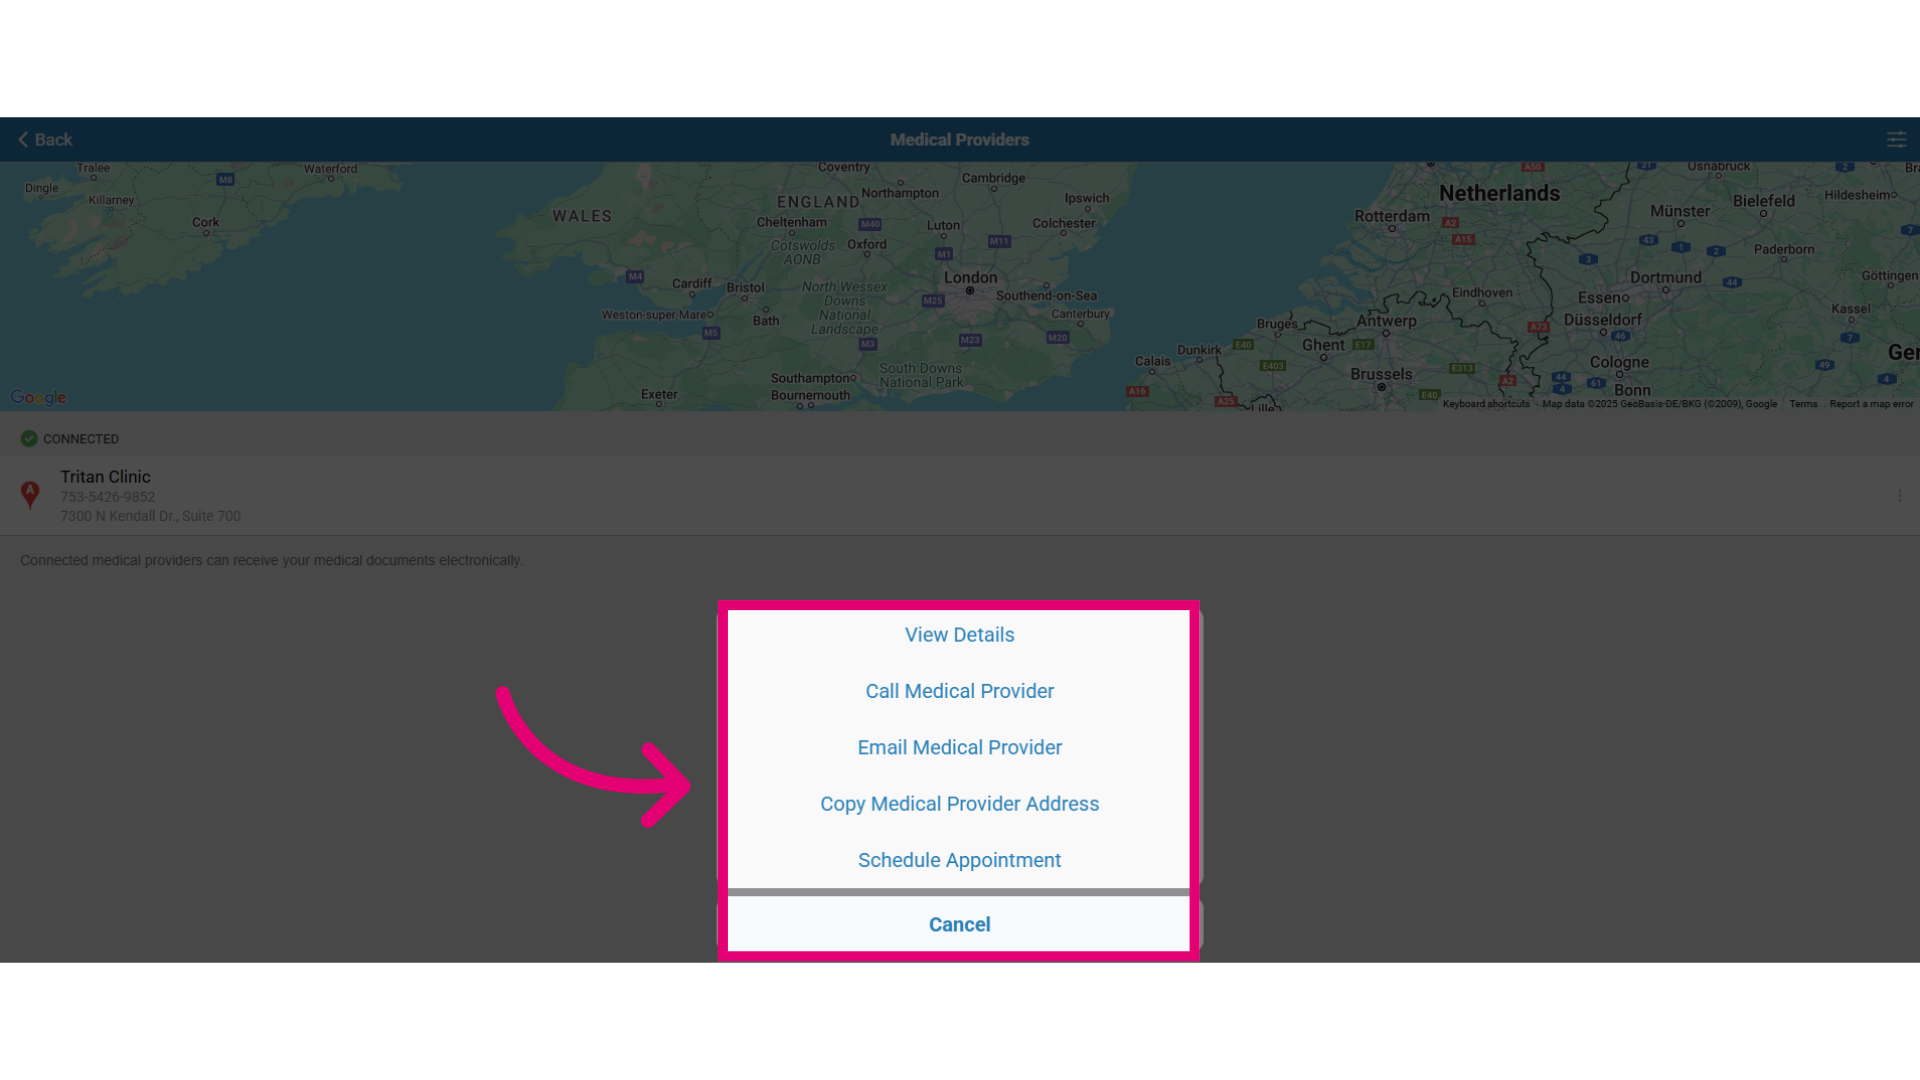Click phone number 753-5426-9852

coord(108,497)
